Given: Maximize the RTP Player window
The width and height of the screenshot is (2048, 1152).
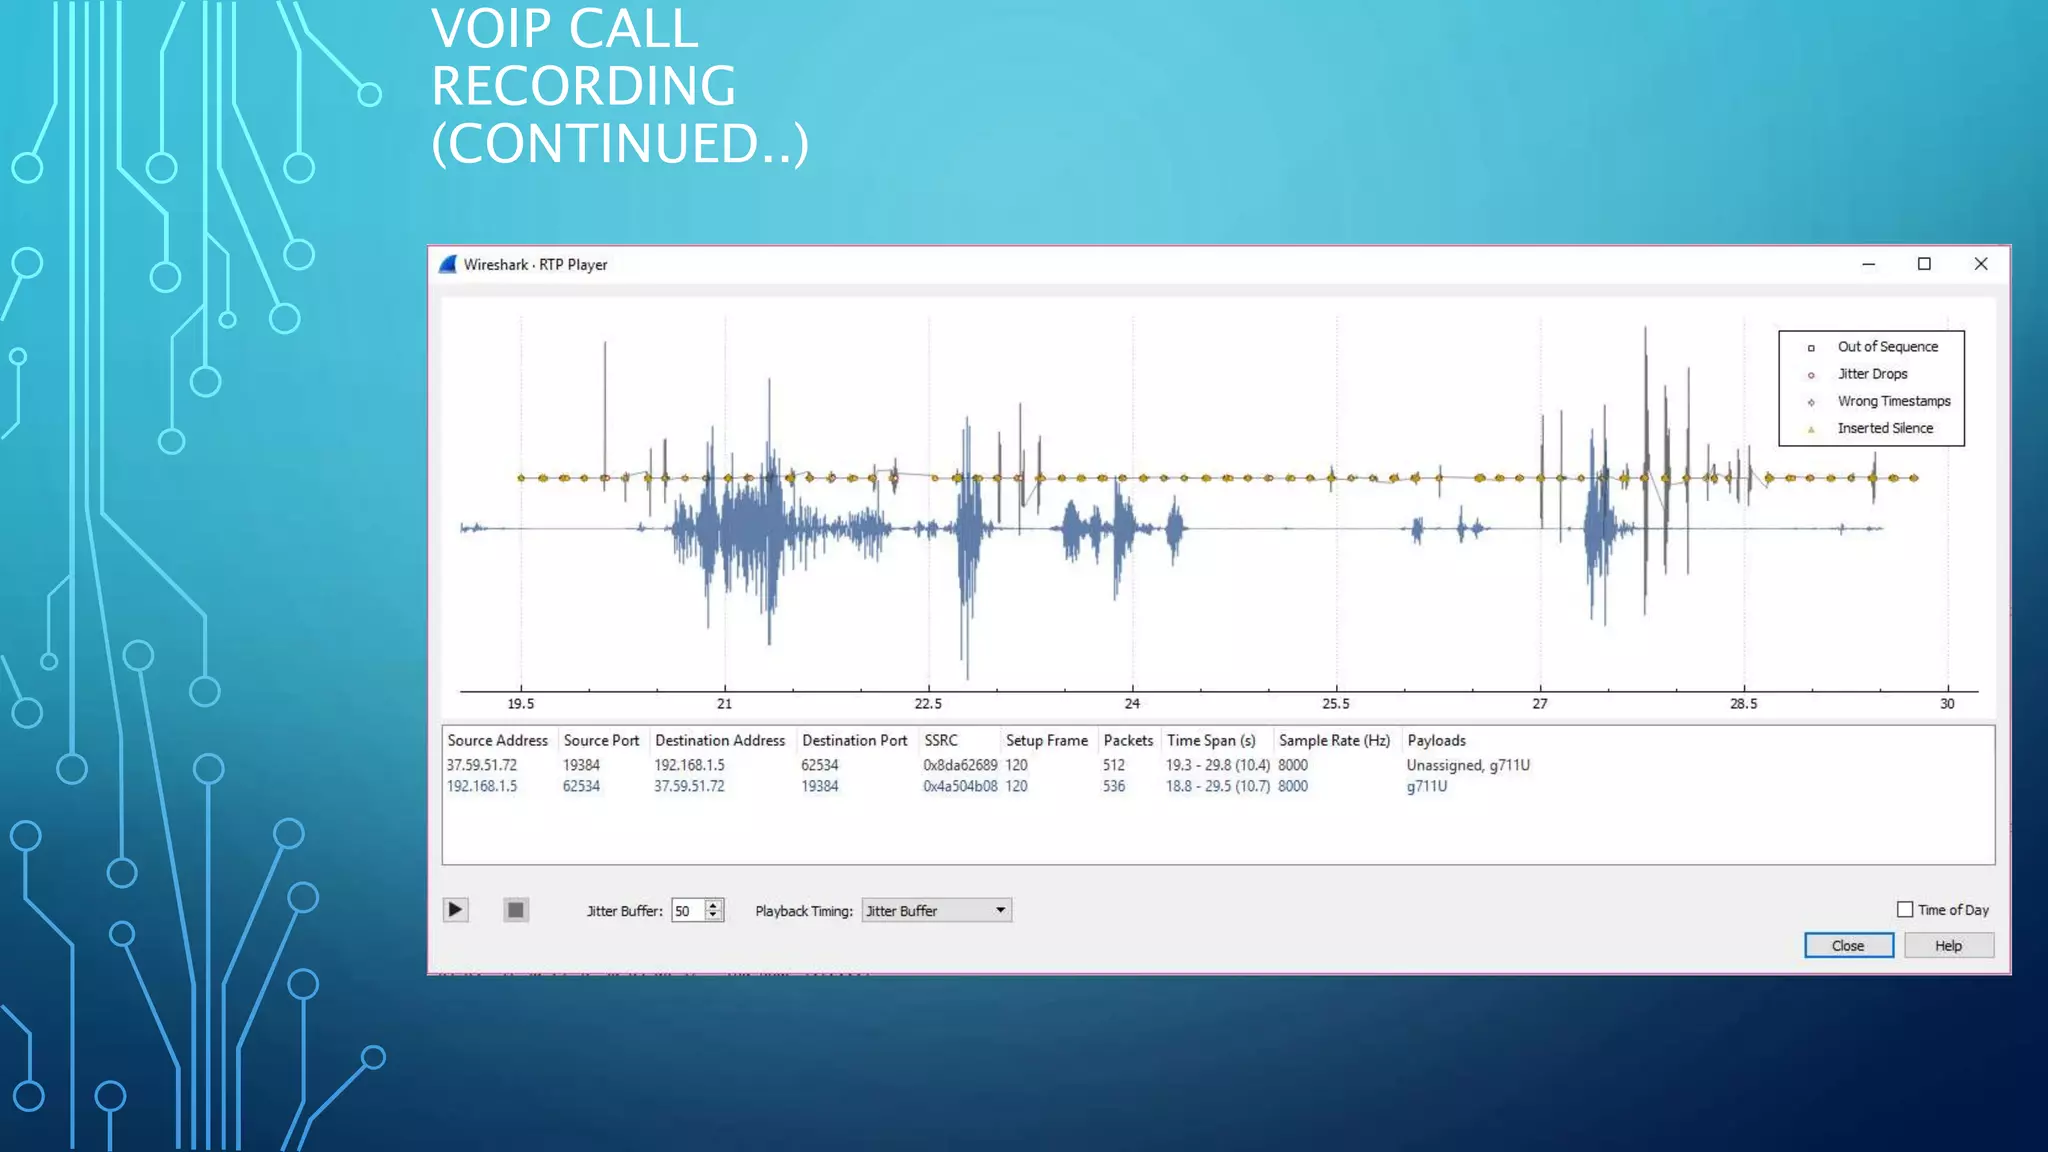Looking at the screenshot, I should coord(1924,264).
